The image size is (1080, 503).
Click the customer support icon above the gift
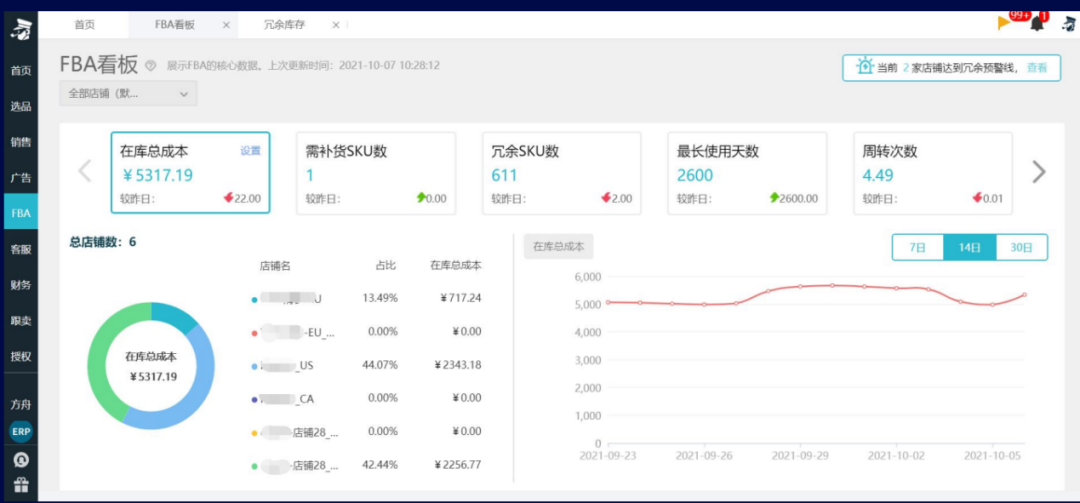(x=20, y=461)
